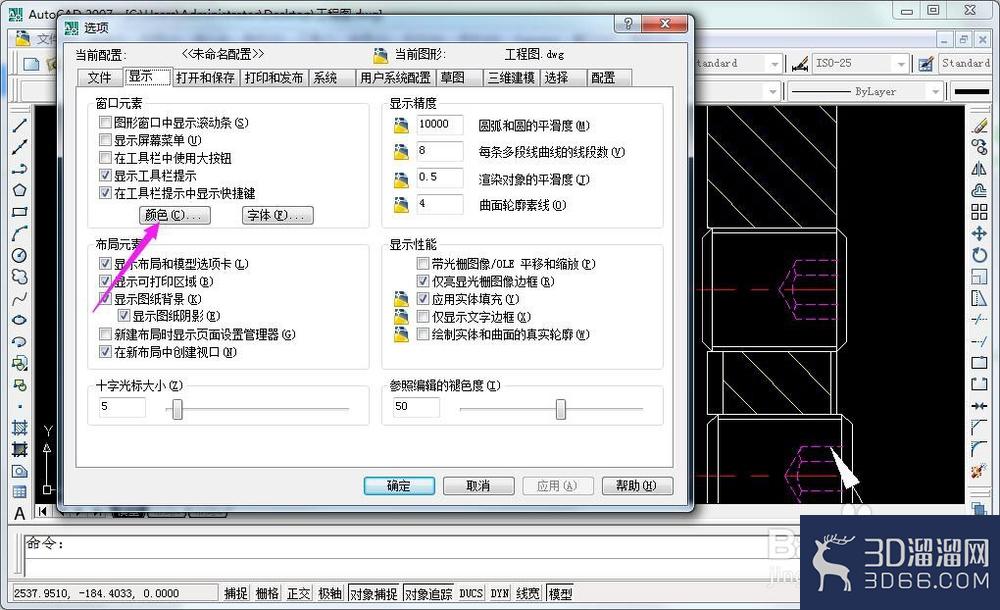Select the Polyline tool in draw toolbar
This screenshot has width=1000, height=610.
[x=20, y=168]
